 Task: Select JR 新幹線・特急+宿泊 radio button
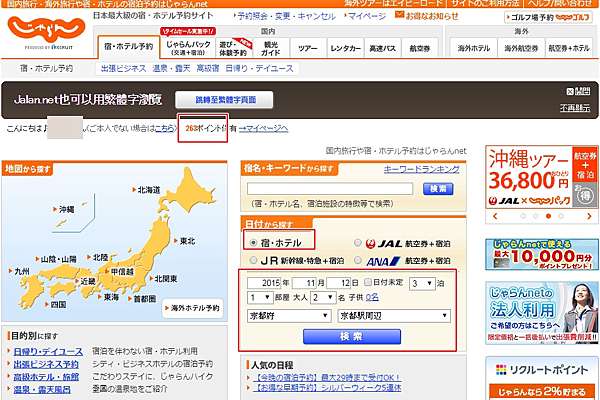(x=253, y=260)
